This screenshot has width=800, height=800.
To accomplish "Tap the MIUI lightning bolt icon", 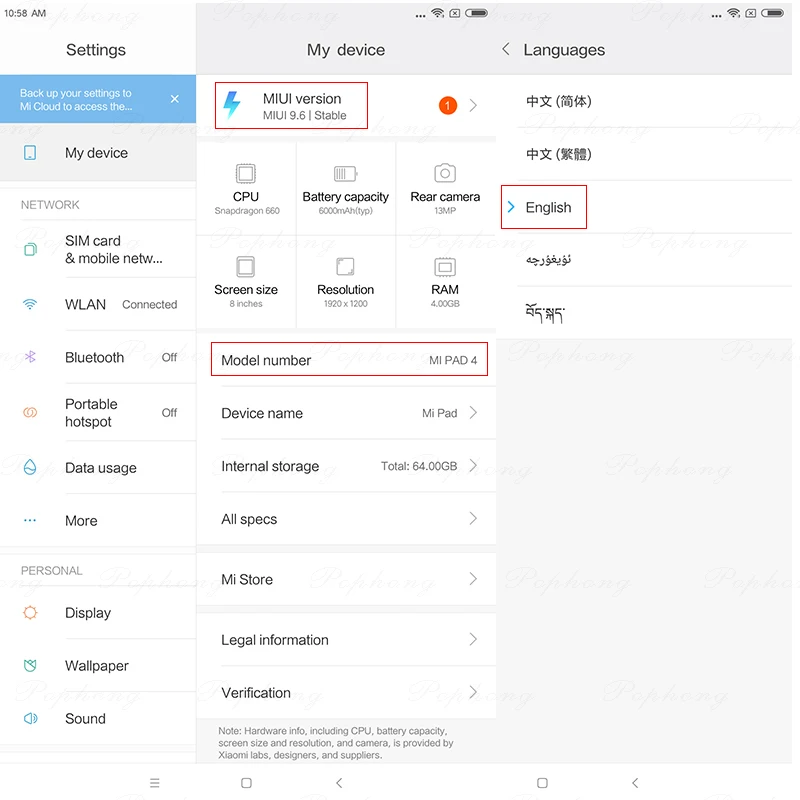I will click(232, 105).
